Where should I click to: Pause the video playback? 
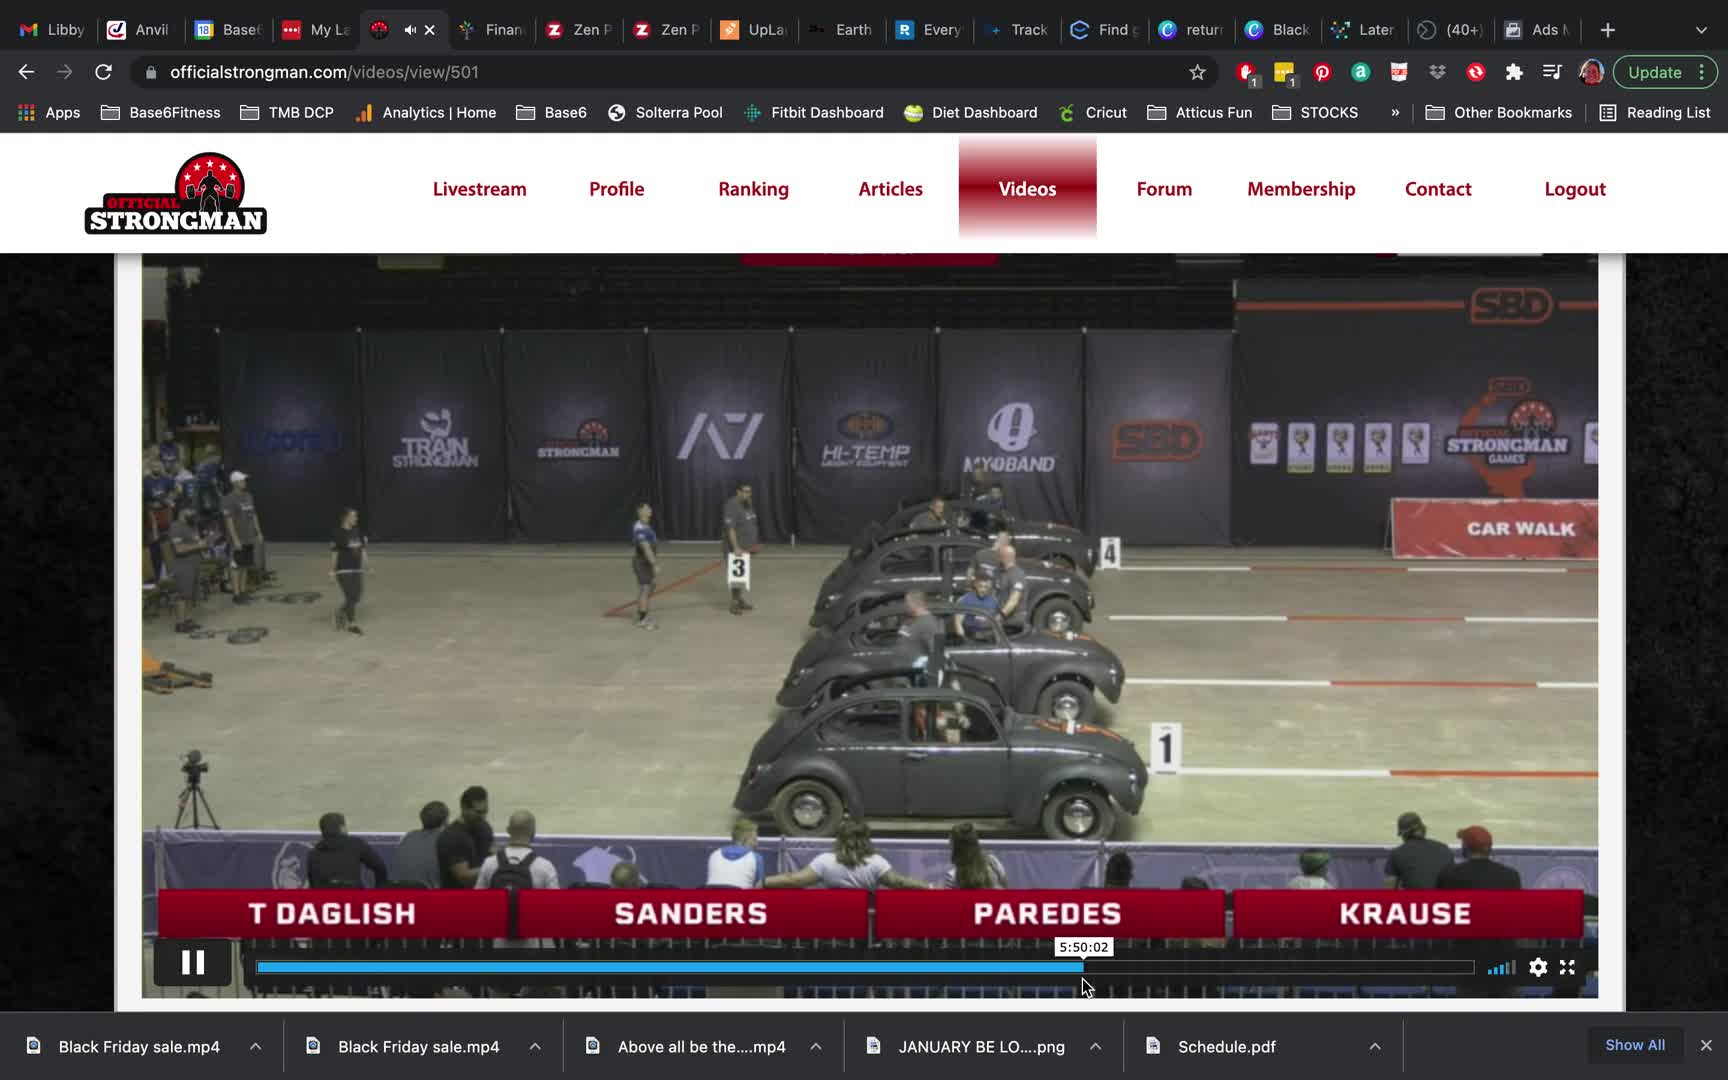pyautogui.click(x=193, y=963)
